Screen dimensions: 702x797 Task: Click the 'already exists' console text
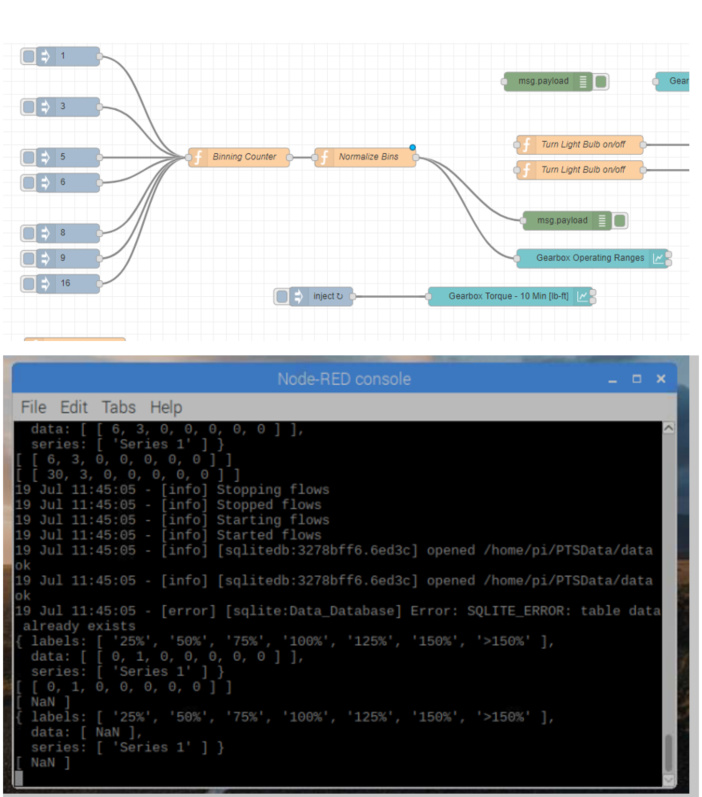[x=79, y=626]
